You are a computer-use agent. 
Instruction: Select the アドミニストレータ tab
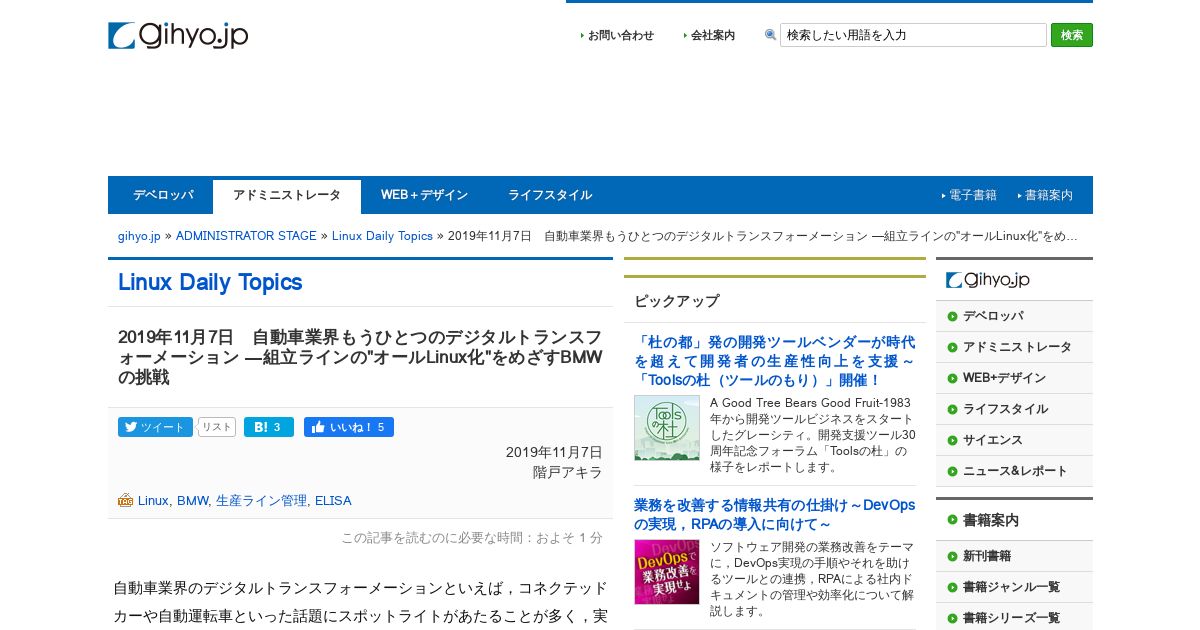287,196
